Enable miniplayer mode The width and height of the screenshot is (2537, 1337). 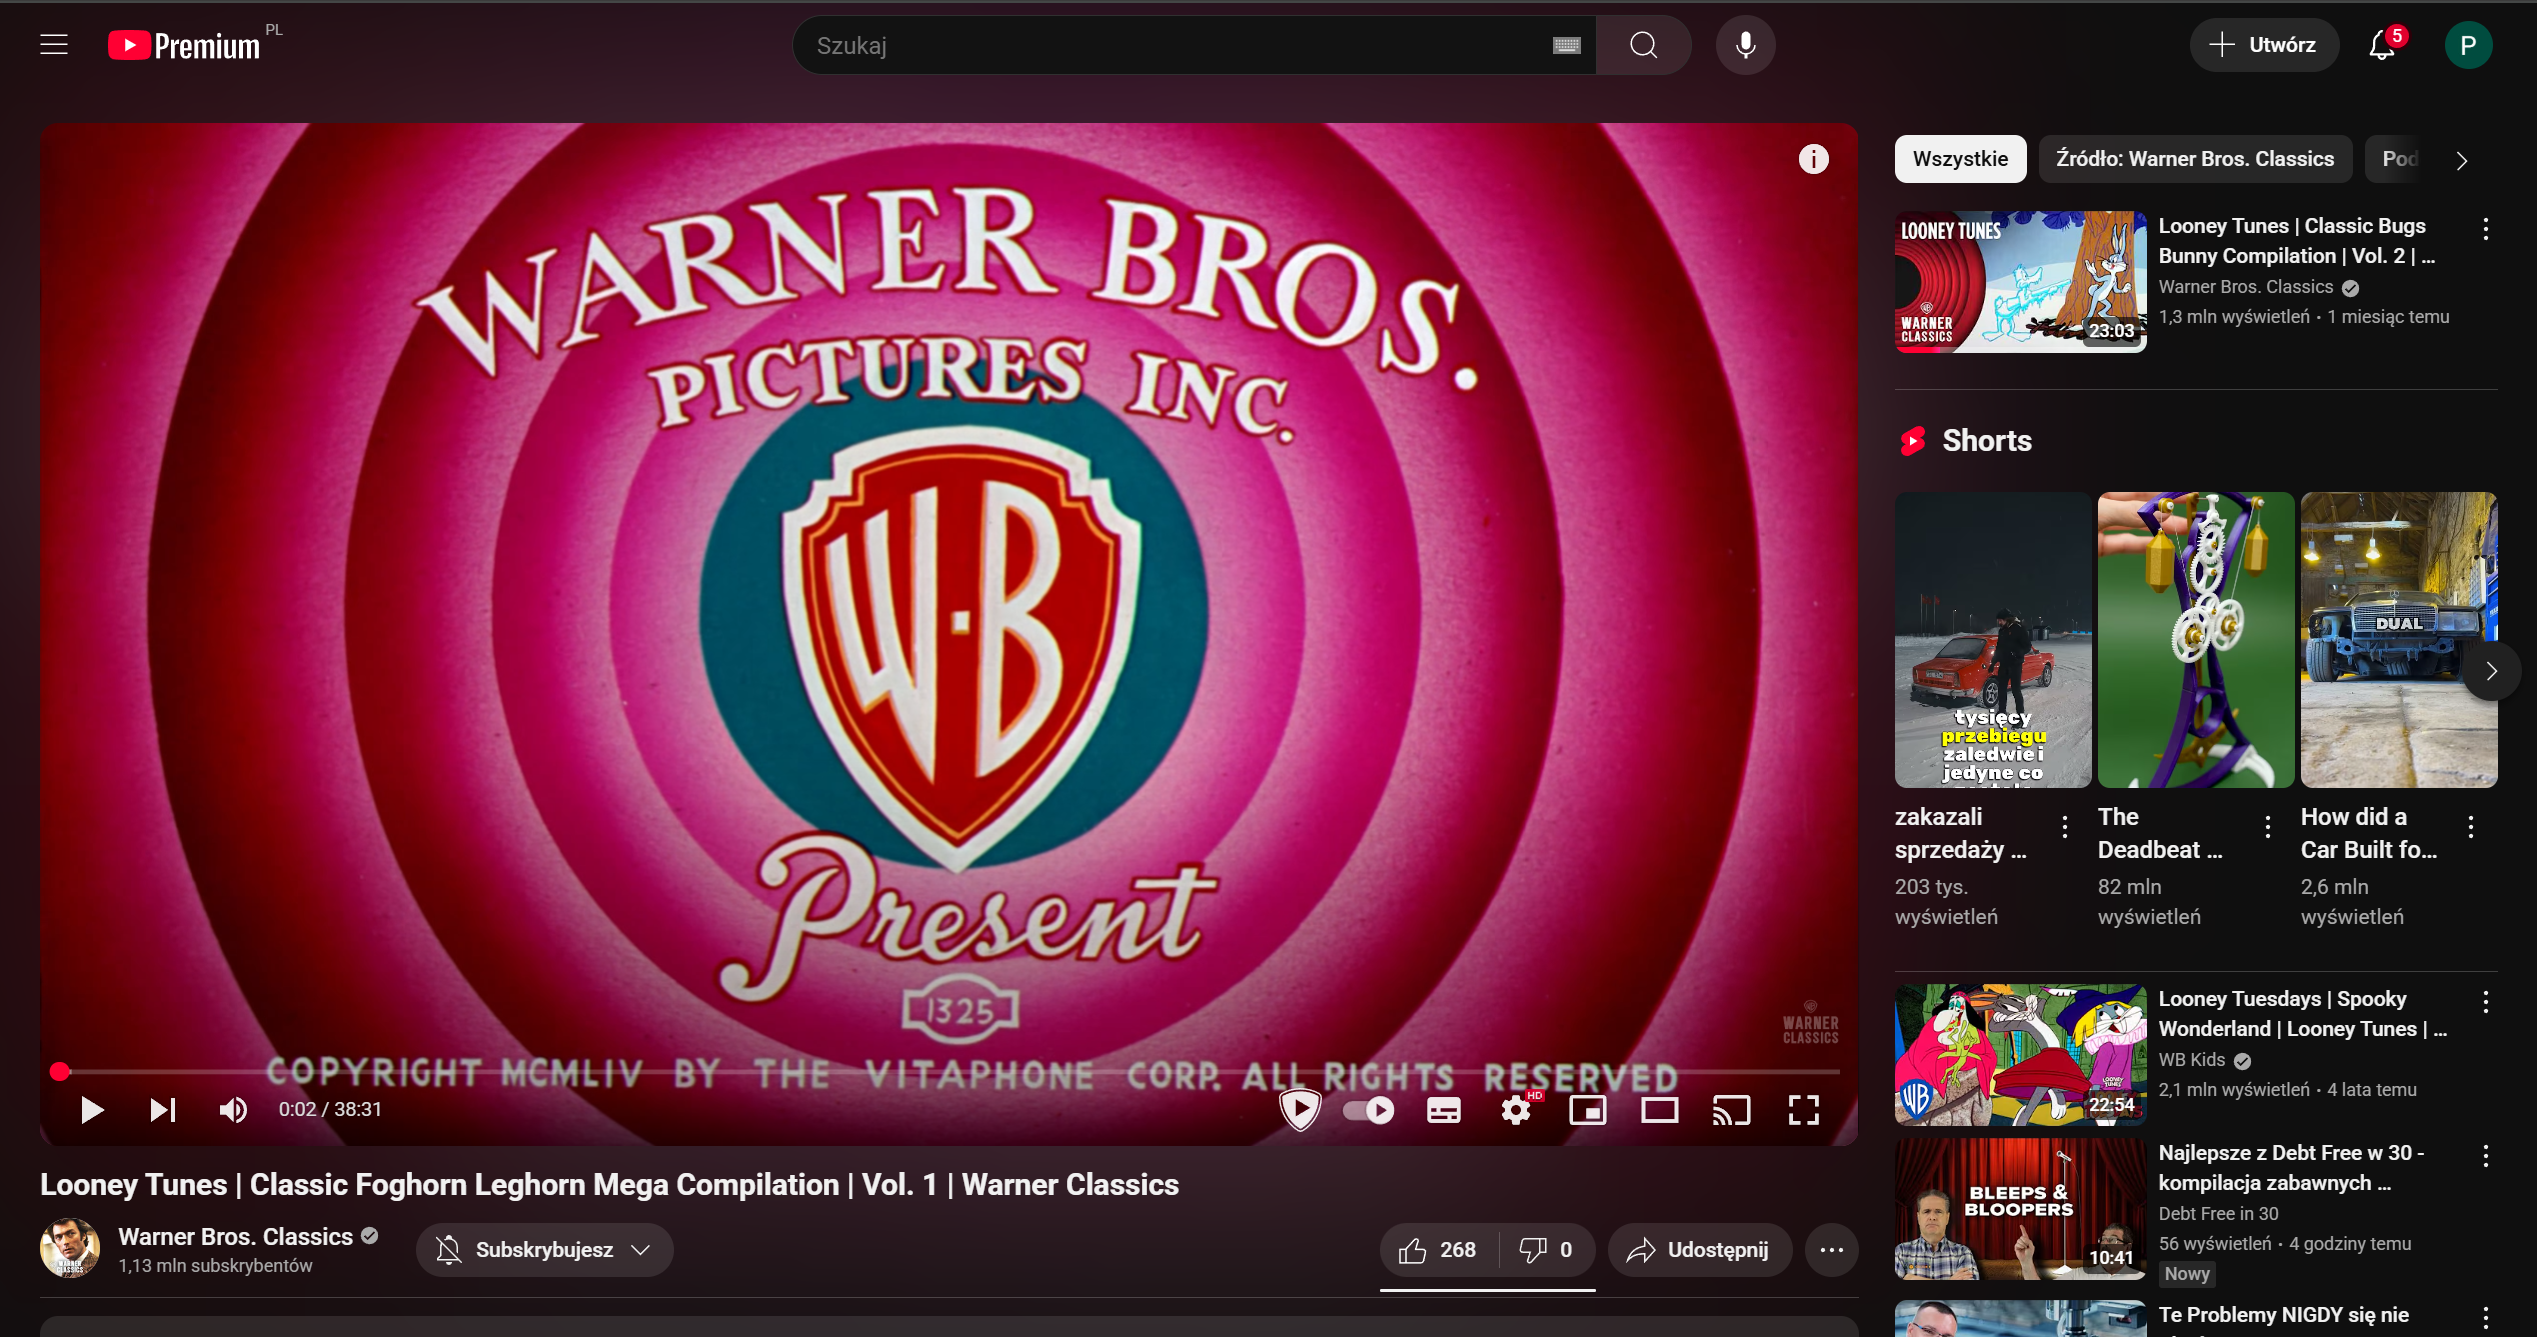[x=1587, y=1110]
